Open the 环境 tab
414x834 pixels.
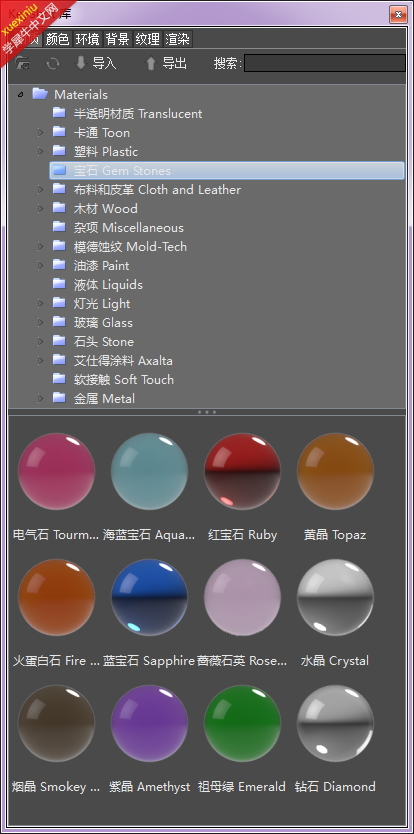87,39
